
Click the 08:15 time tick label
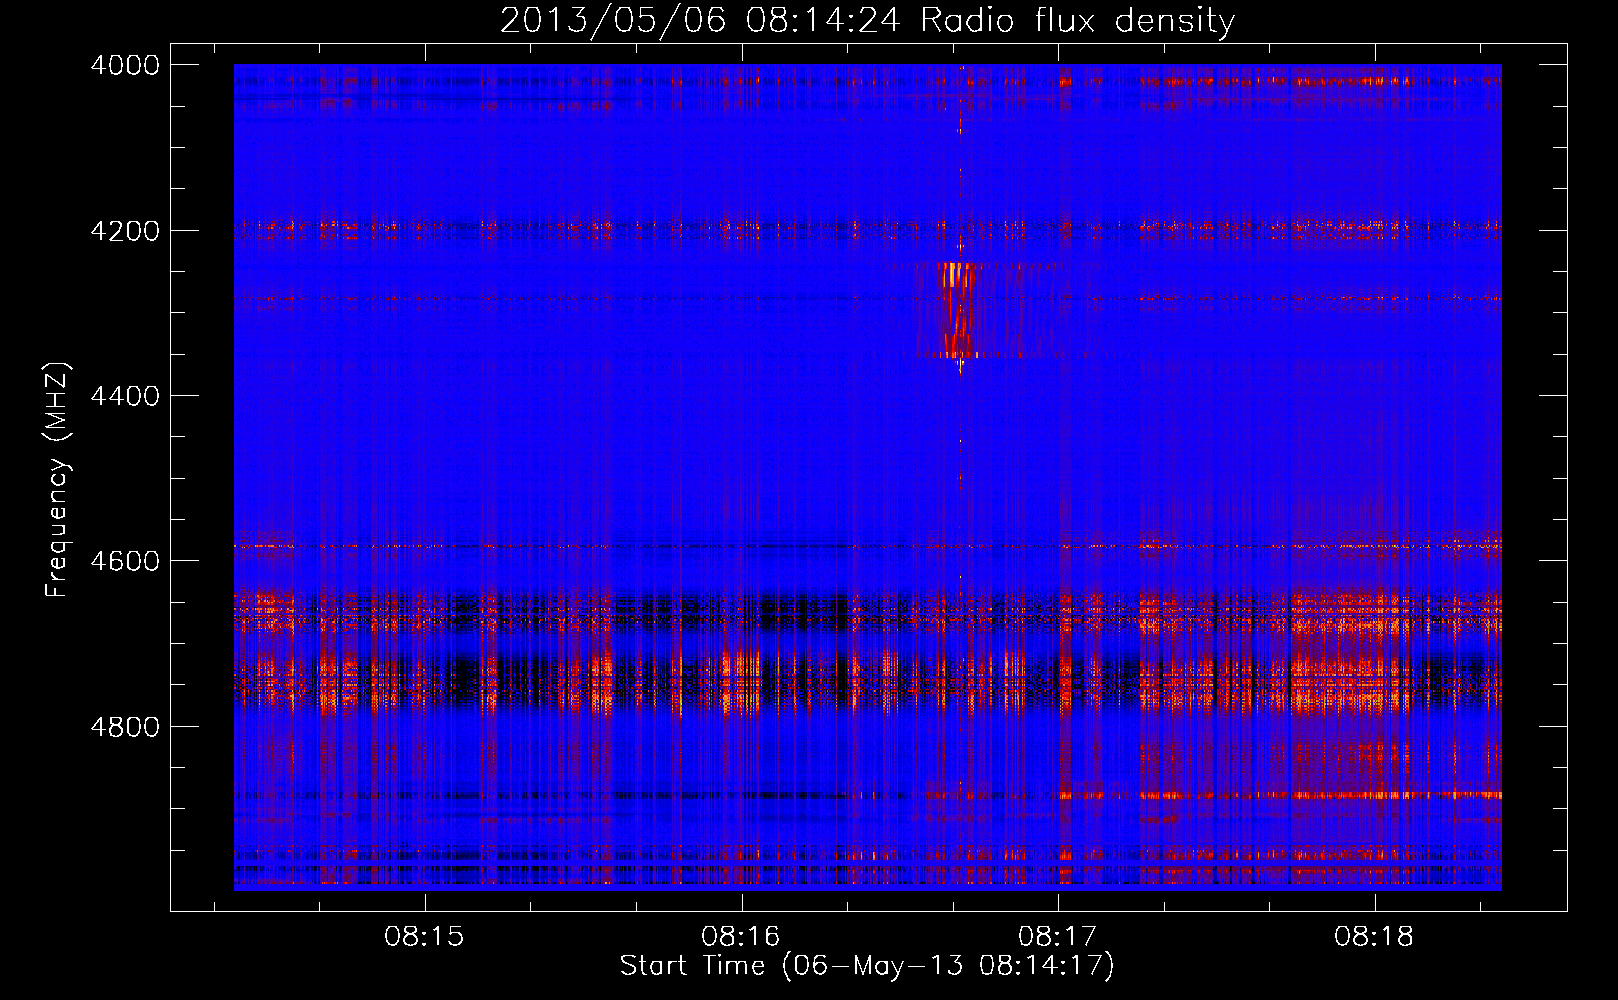[x=425, y=937]
